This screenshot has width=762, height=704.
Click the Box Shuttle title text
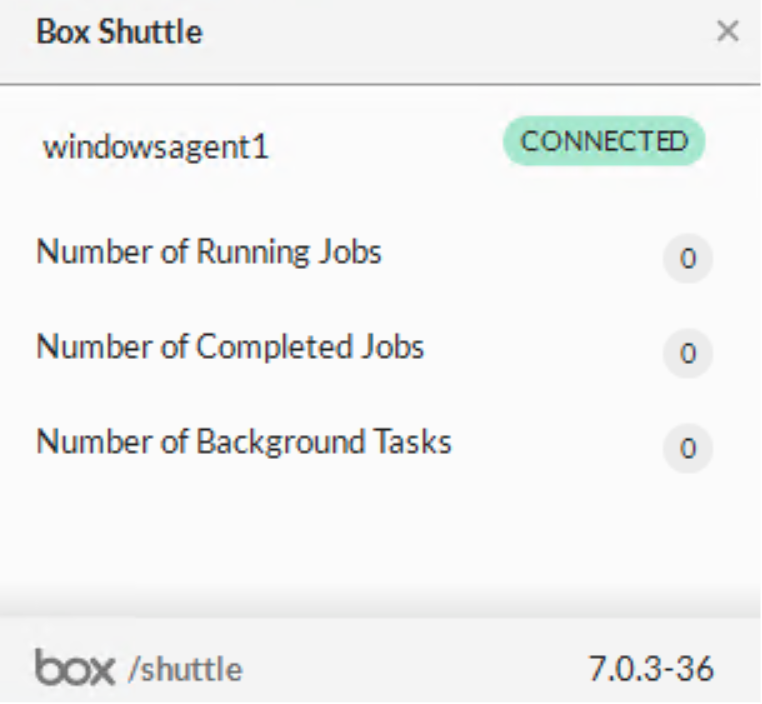click(119, 32)
